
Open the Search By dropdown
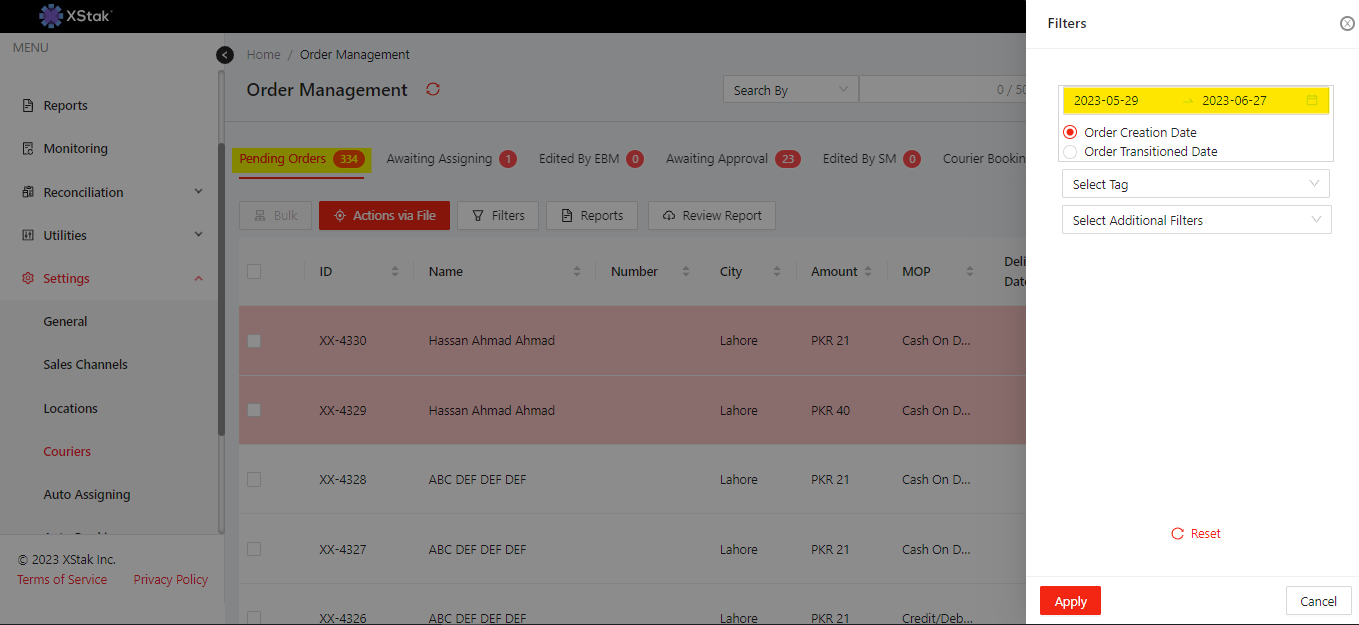pos(790,90)
